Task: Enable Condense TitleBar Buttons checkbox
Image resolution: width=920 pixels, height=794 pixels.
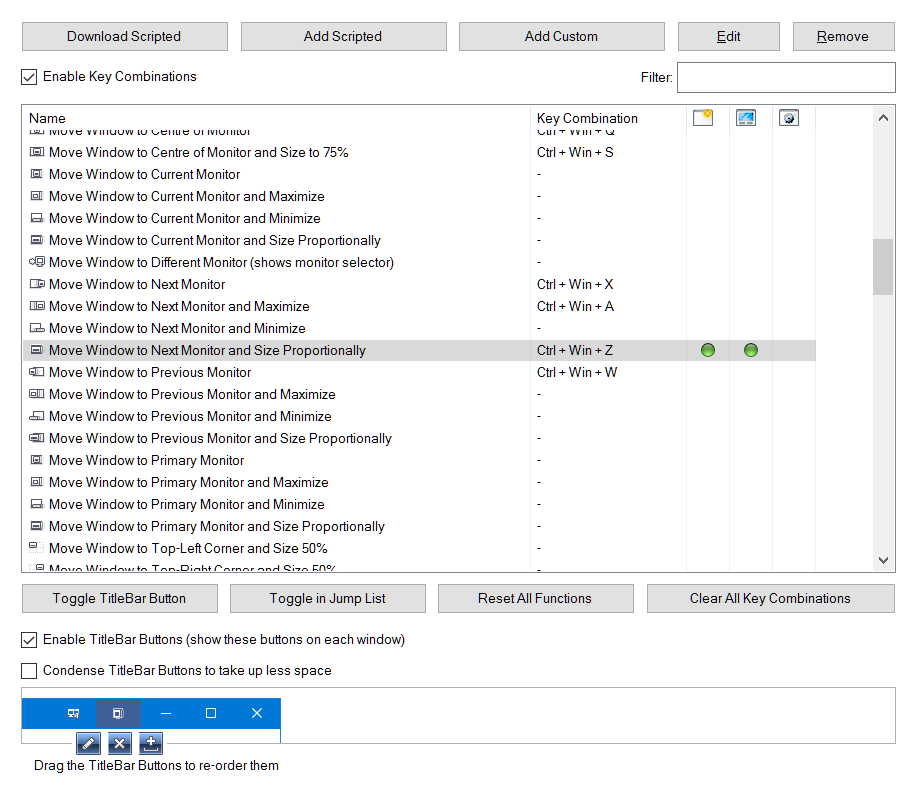Action: click(30, 671)
